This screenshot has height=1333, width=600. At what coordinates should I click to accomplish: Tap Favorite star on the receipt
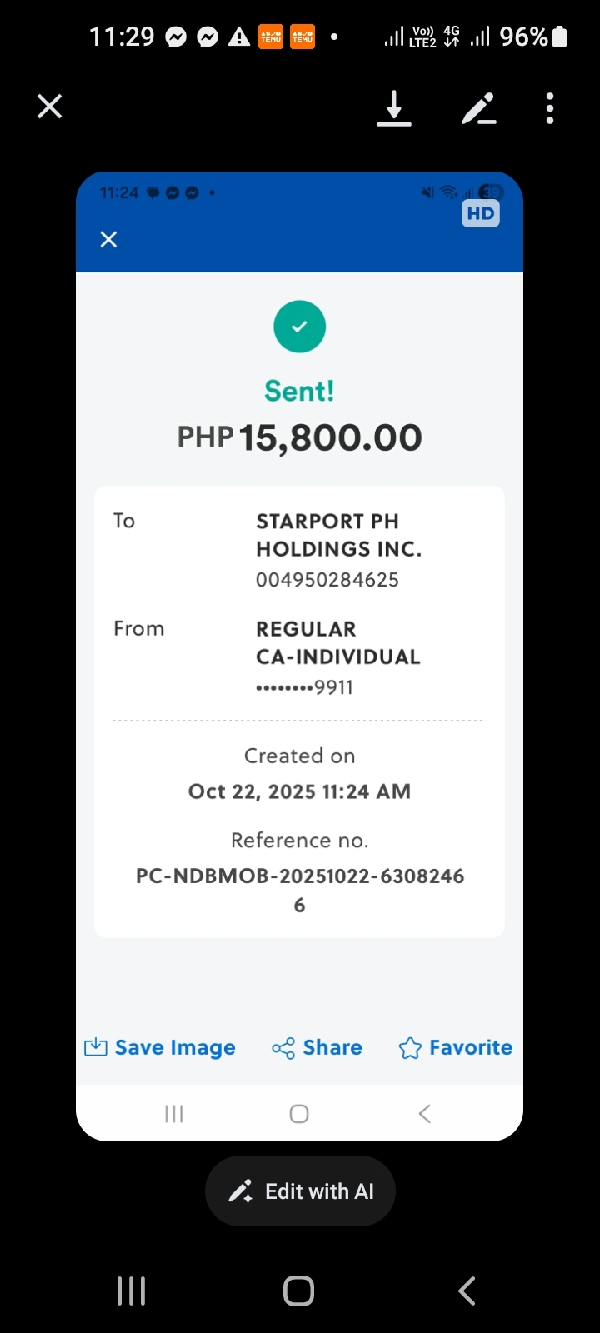click(x=455, y=1048)
